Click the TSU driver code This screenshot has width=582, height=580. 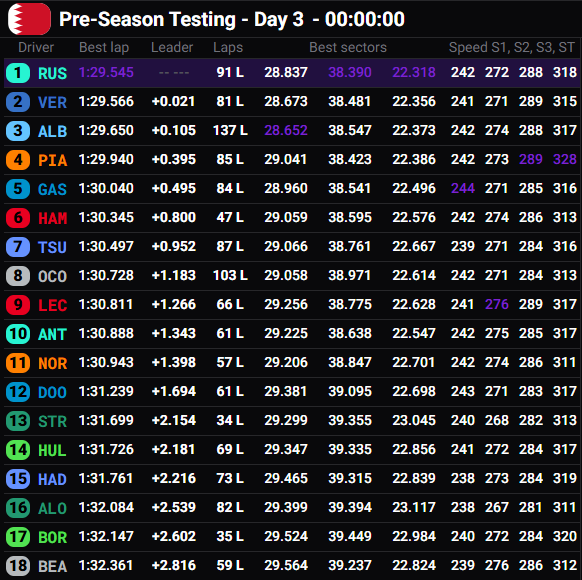[x=52, y=247]
